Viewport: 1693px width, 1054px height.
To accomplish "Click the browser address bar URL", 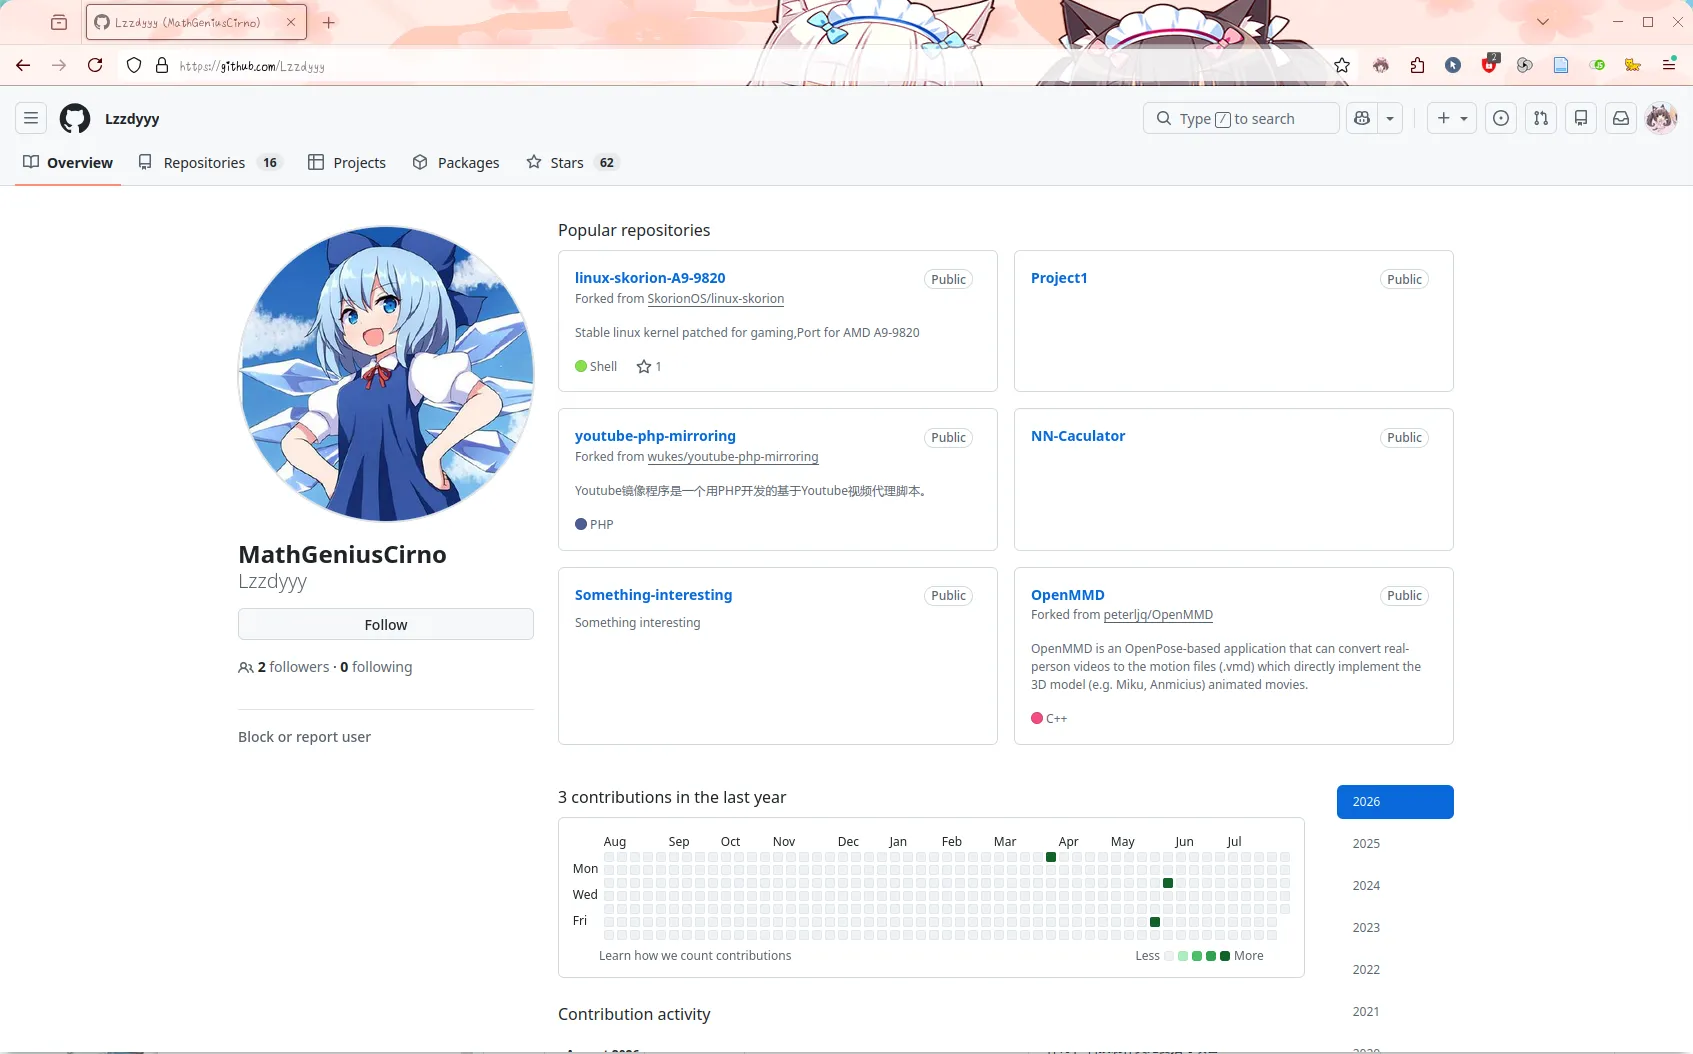I will coord(252,66).
